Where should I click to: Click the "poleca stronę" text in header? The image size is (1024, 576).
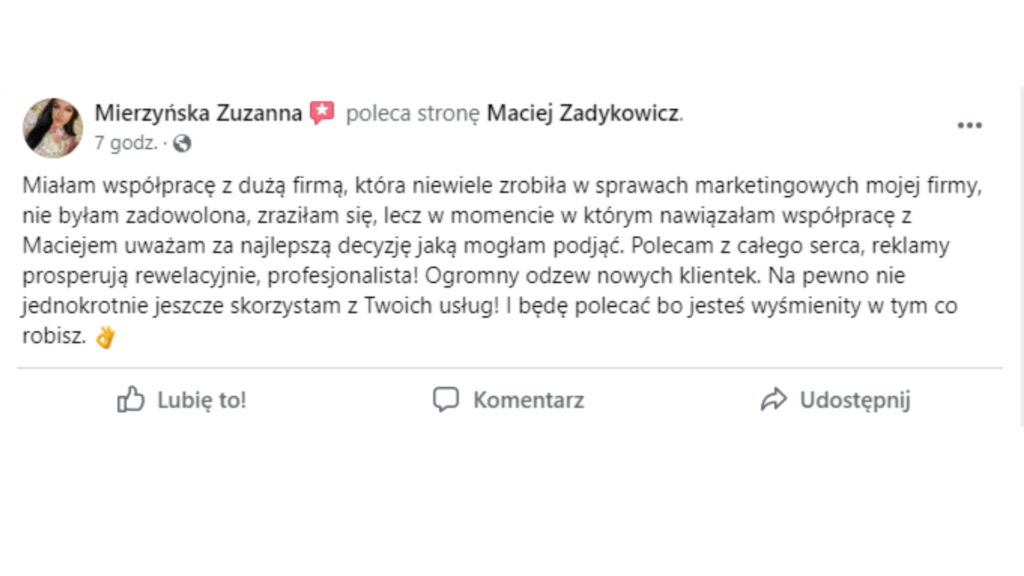coord(413,113)
